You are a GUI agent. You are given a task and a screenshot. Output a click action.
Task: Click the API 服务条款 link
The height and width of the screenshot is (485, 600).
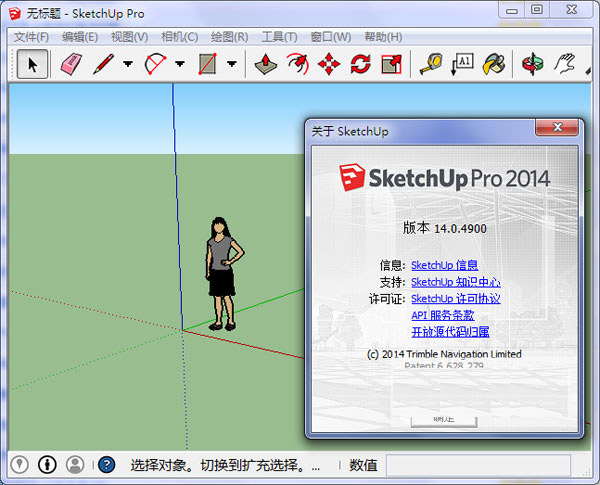(444, 315)
